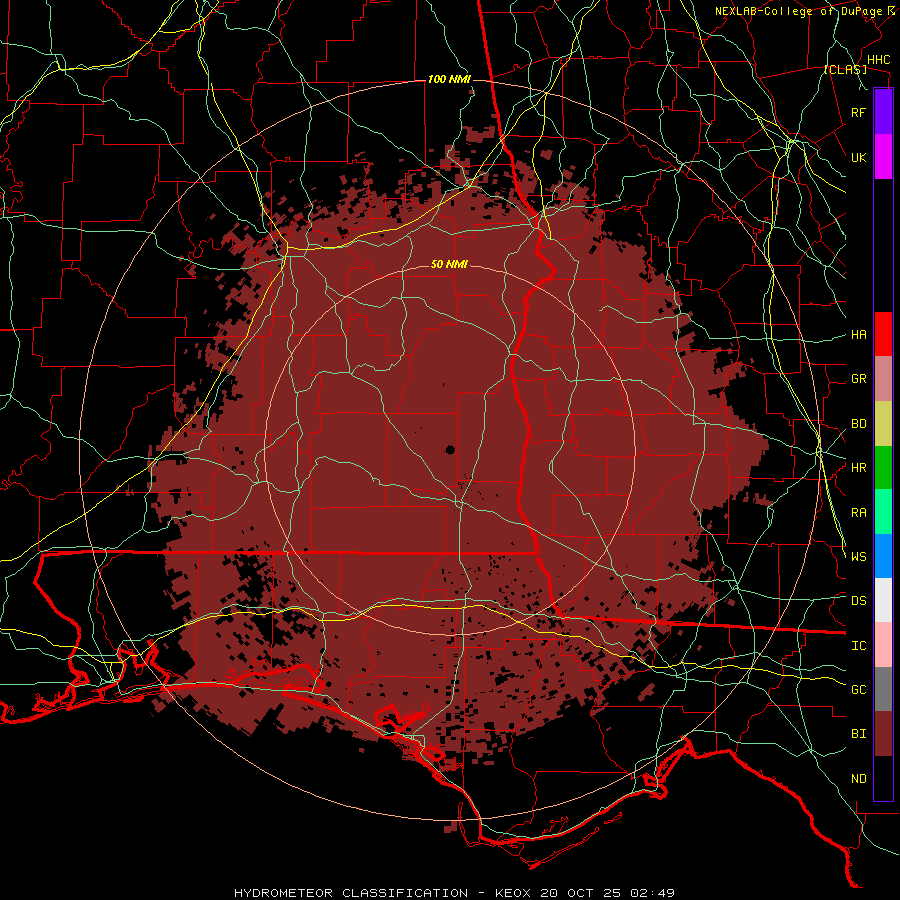Click the RF legend label

[858, 112]
